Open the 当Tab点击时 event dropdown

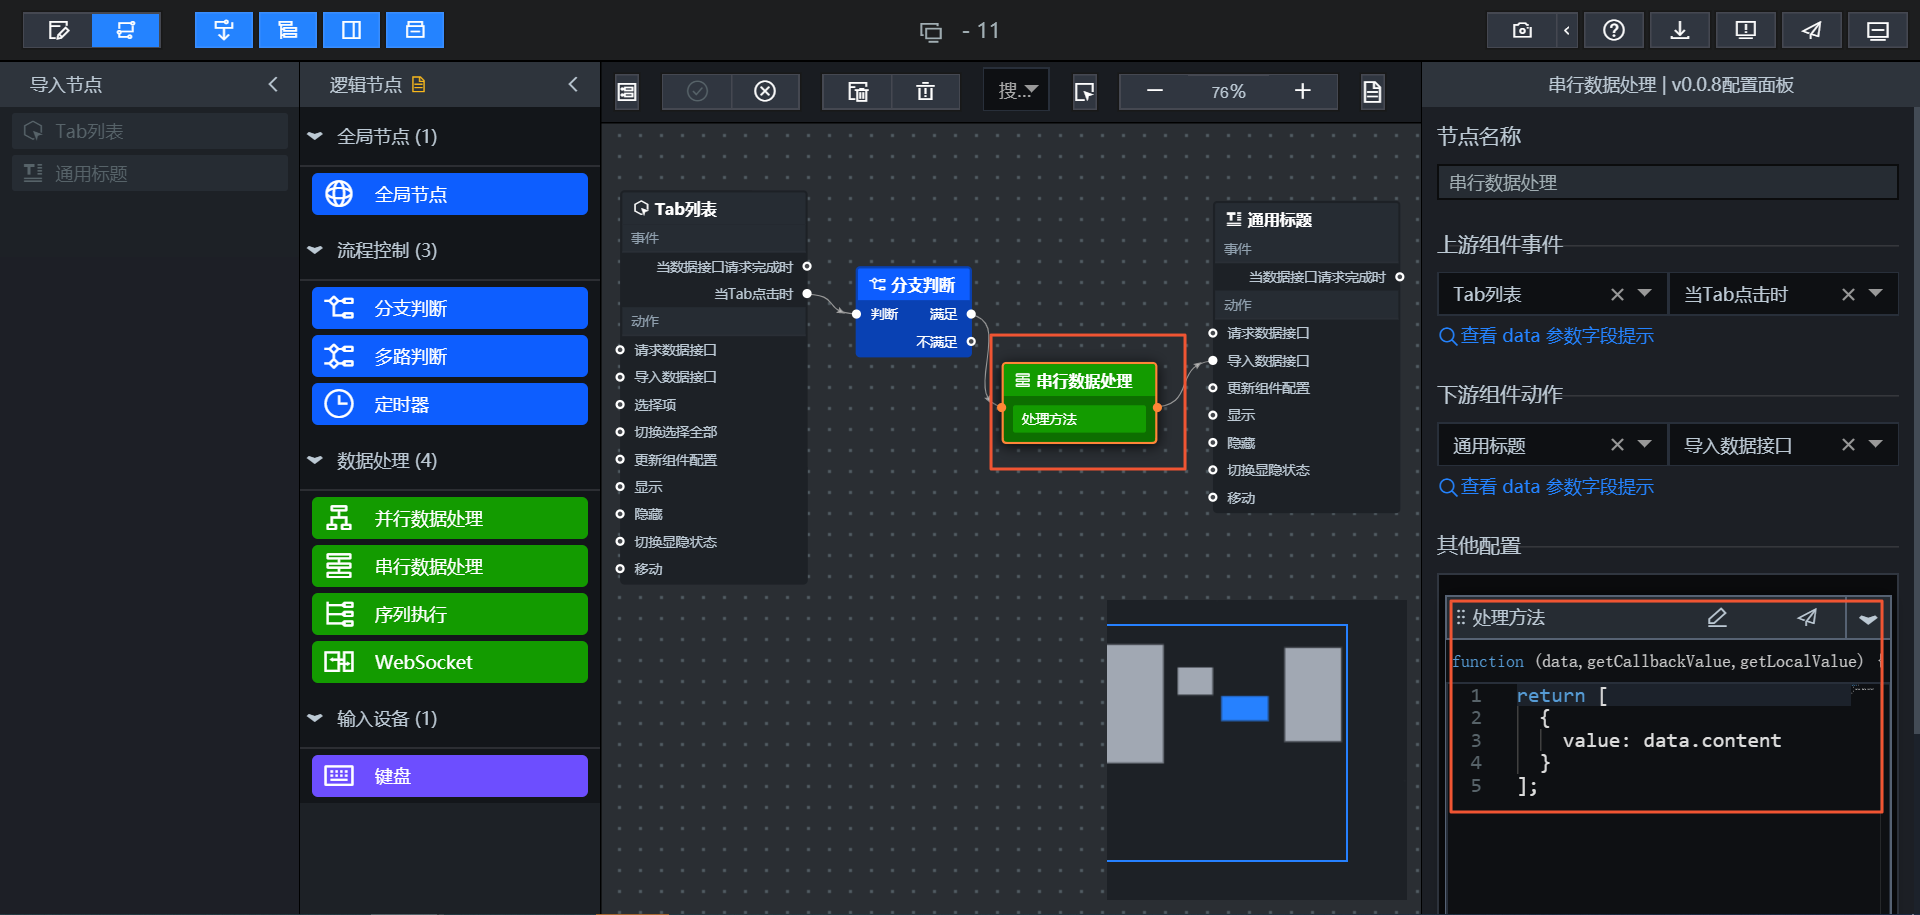point(1876,294)
